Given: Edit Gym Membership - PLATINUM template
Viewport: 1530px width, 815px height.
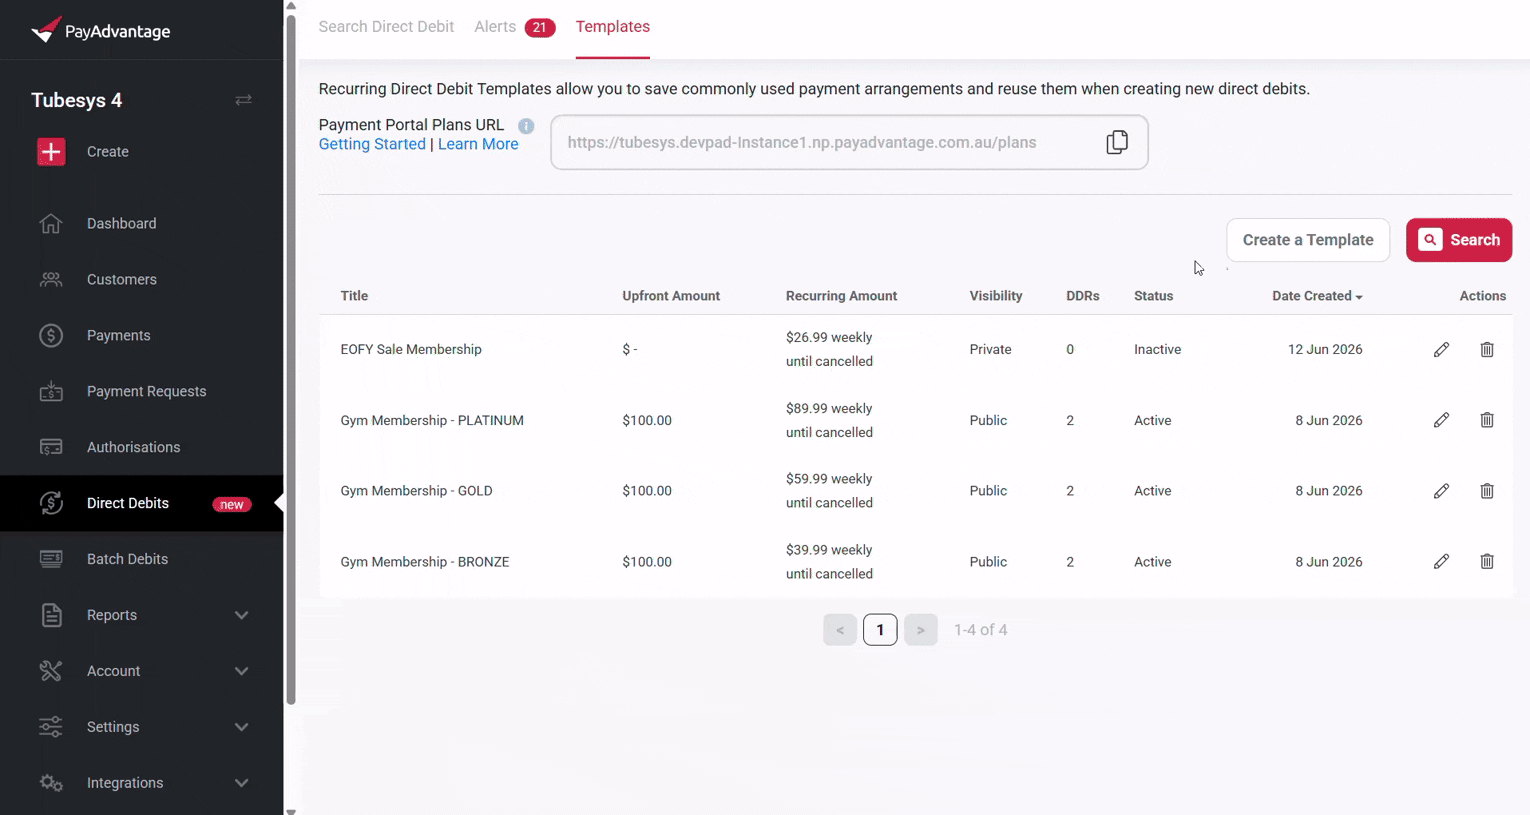Looking at the screenshot, I should point(1441,420).
